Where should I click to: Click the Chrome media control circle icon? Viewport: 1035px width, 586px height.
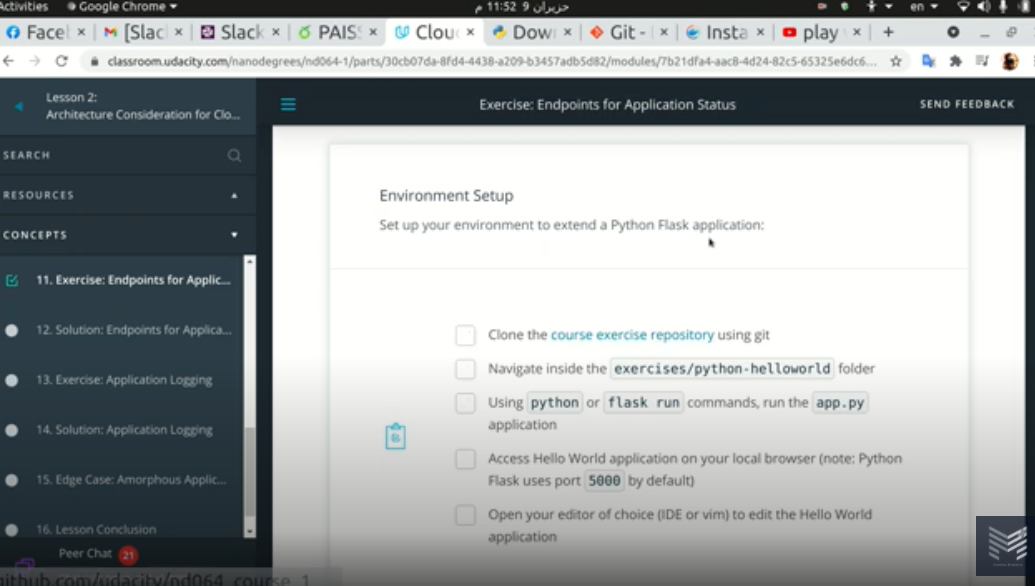pos(953,32)
